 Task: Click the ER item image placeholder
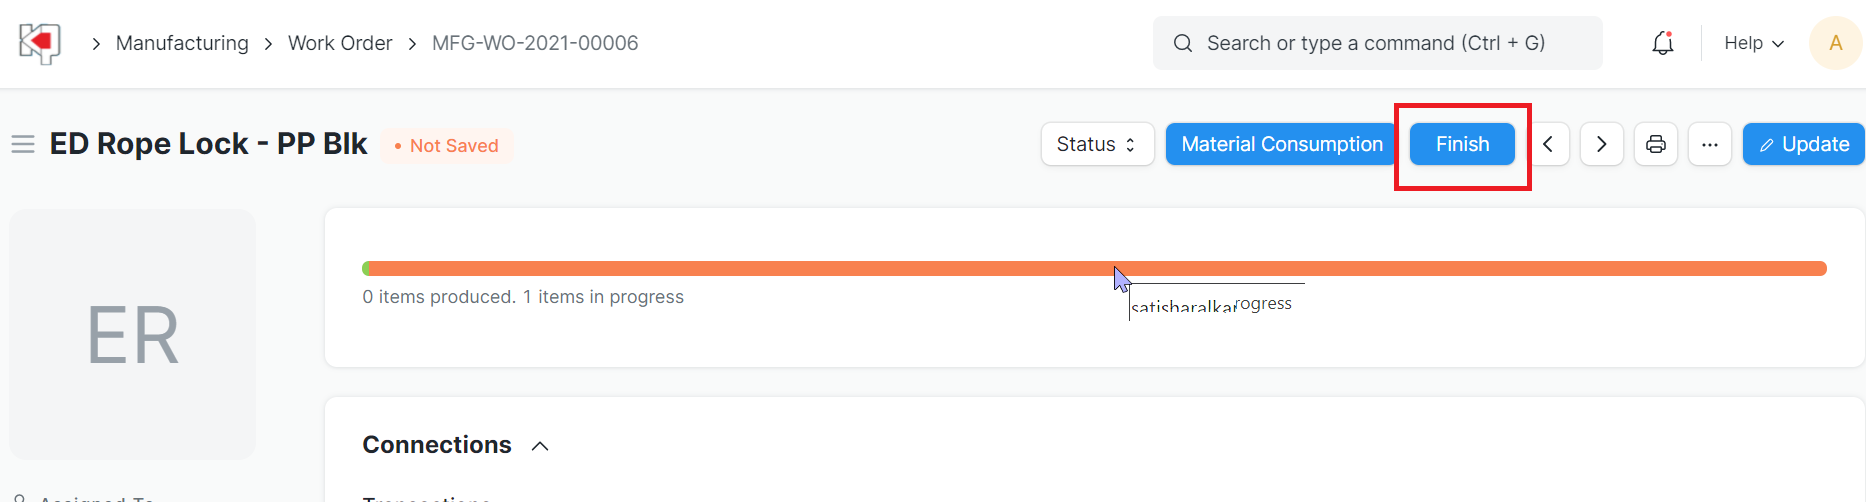coord(133,334)
